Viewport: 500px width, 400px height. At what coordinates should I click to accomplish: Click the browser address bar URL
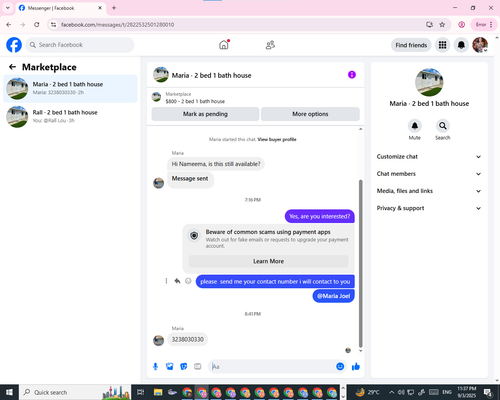tap(117, 25)
